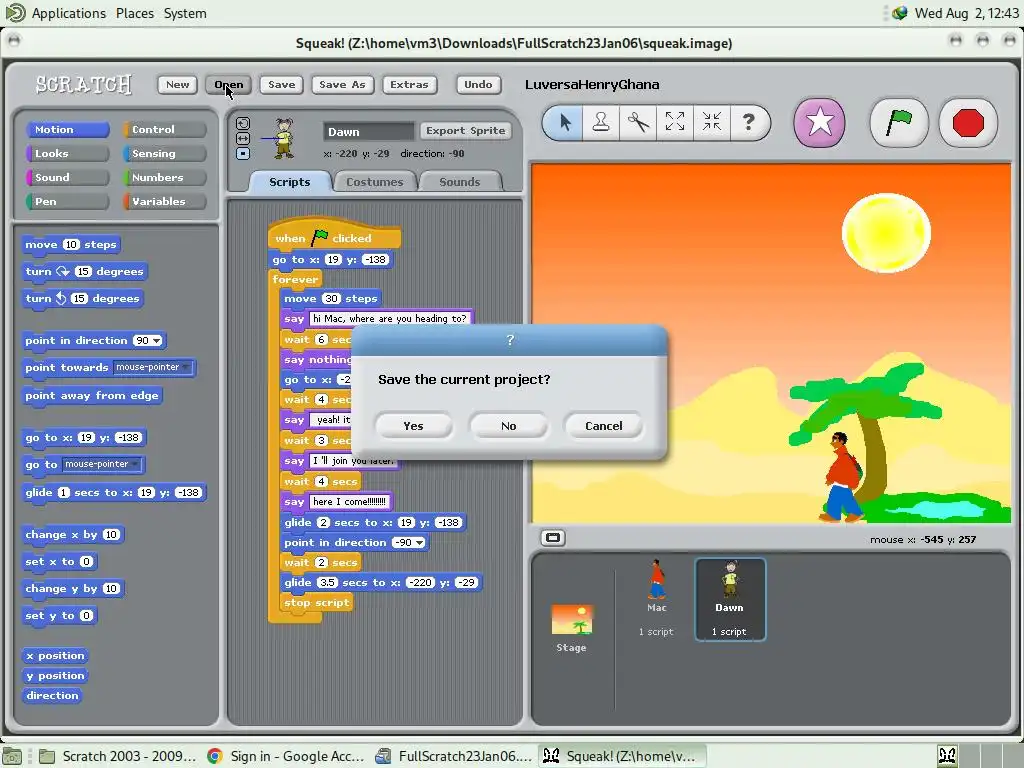1024x768 pixels.
Task: Open the System menu
Action: pos(185,13)
